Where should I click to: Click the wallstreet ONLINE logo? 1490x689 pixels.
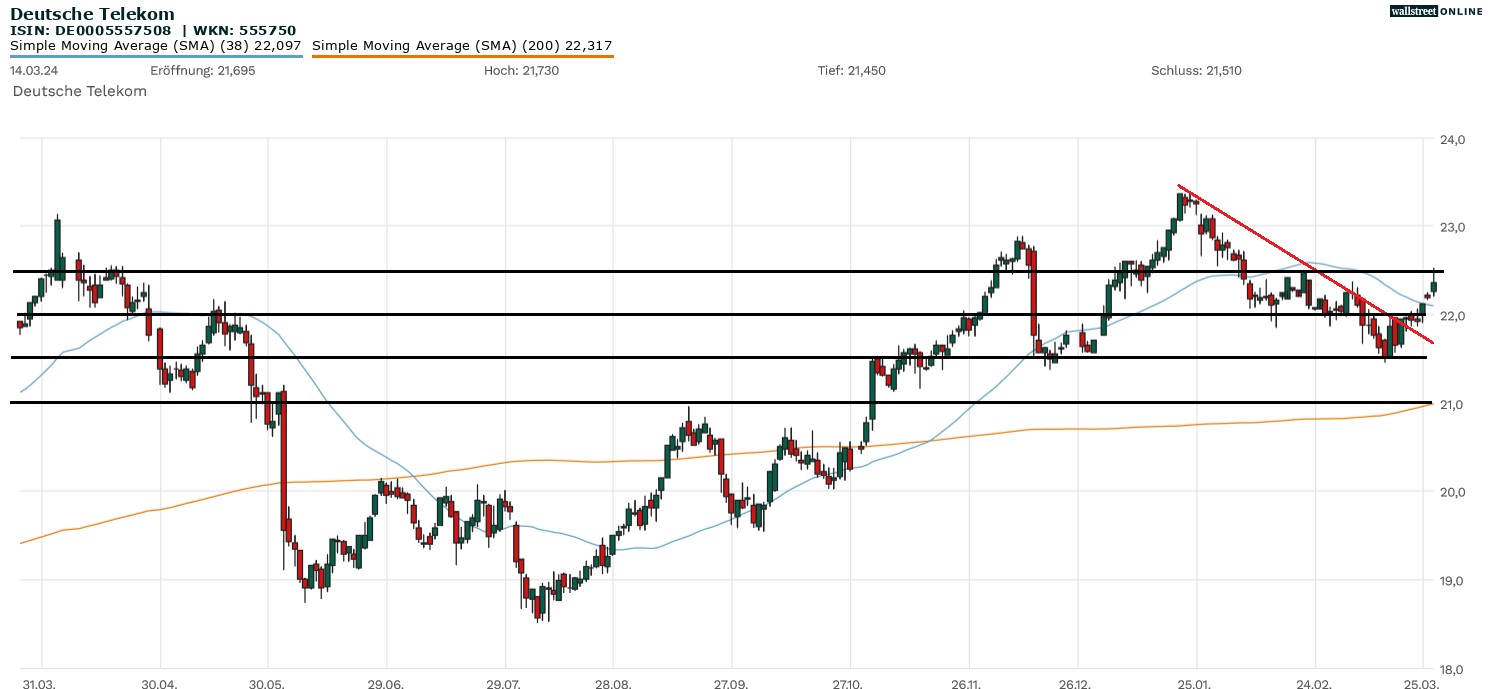click(x=1437, y=11)
